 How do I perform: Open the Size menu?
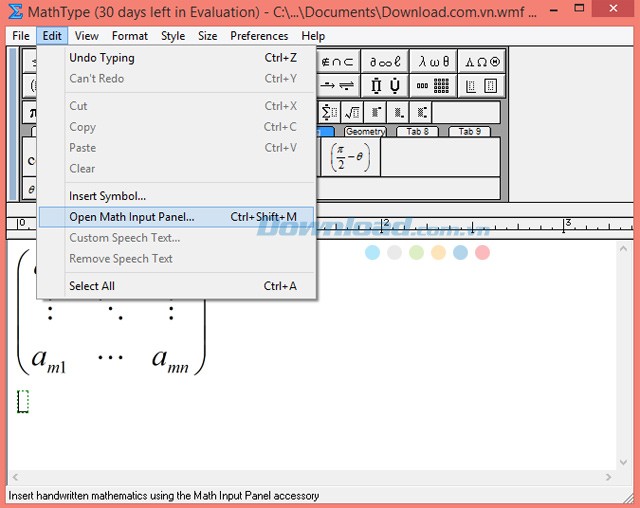coord(207,36)
